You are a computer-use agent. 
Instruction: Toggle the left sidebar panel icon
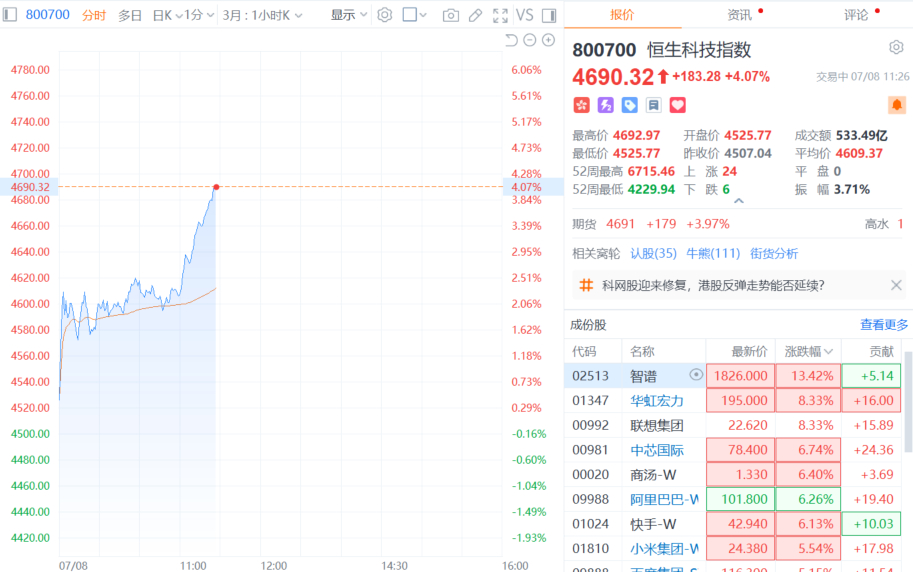[x=10, y=15]
